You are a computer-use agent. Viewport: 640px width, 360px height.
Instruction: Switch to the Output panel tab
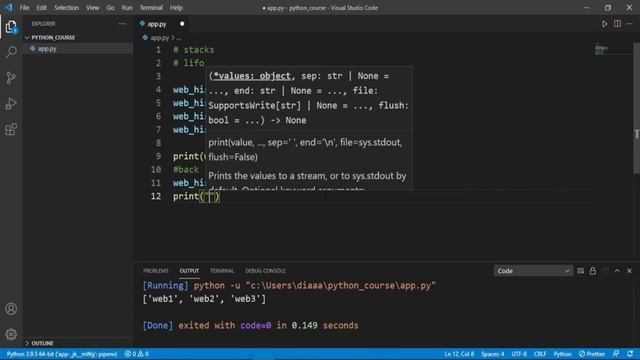[189, 271]
